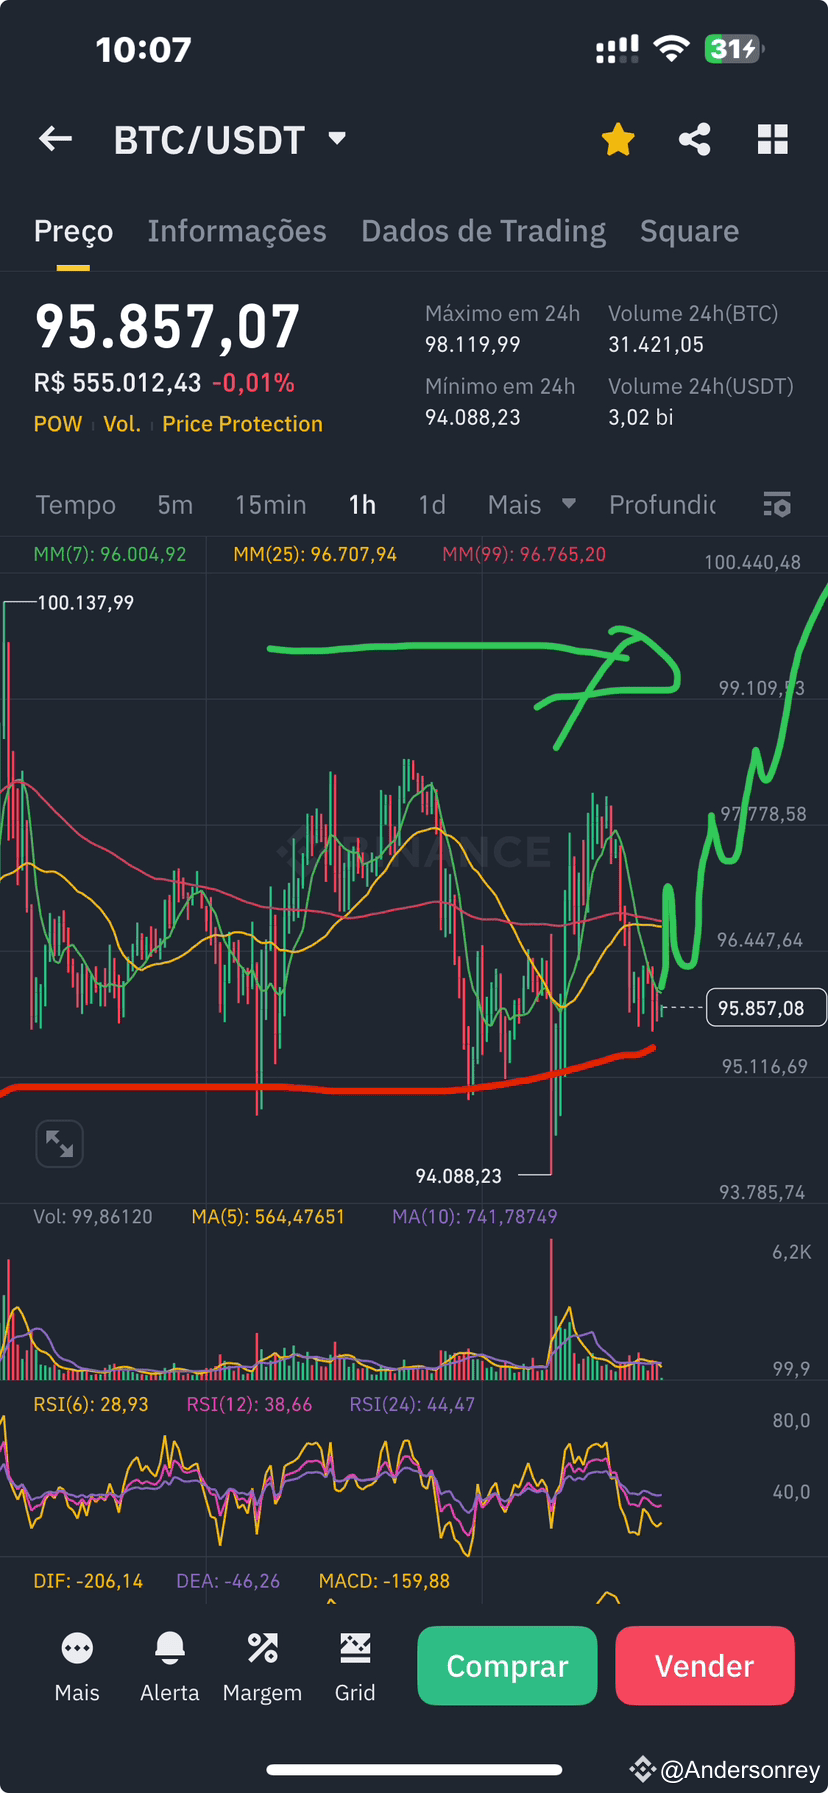Tap the 100.137,99 high price marker
This screenshot has height=1793, width=828.
85,603
